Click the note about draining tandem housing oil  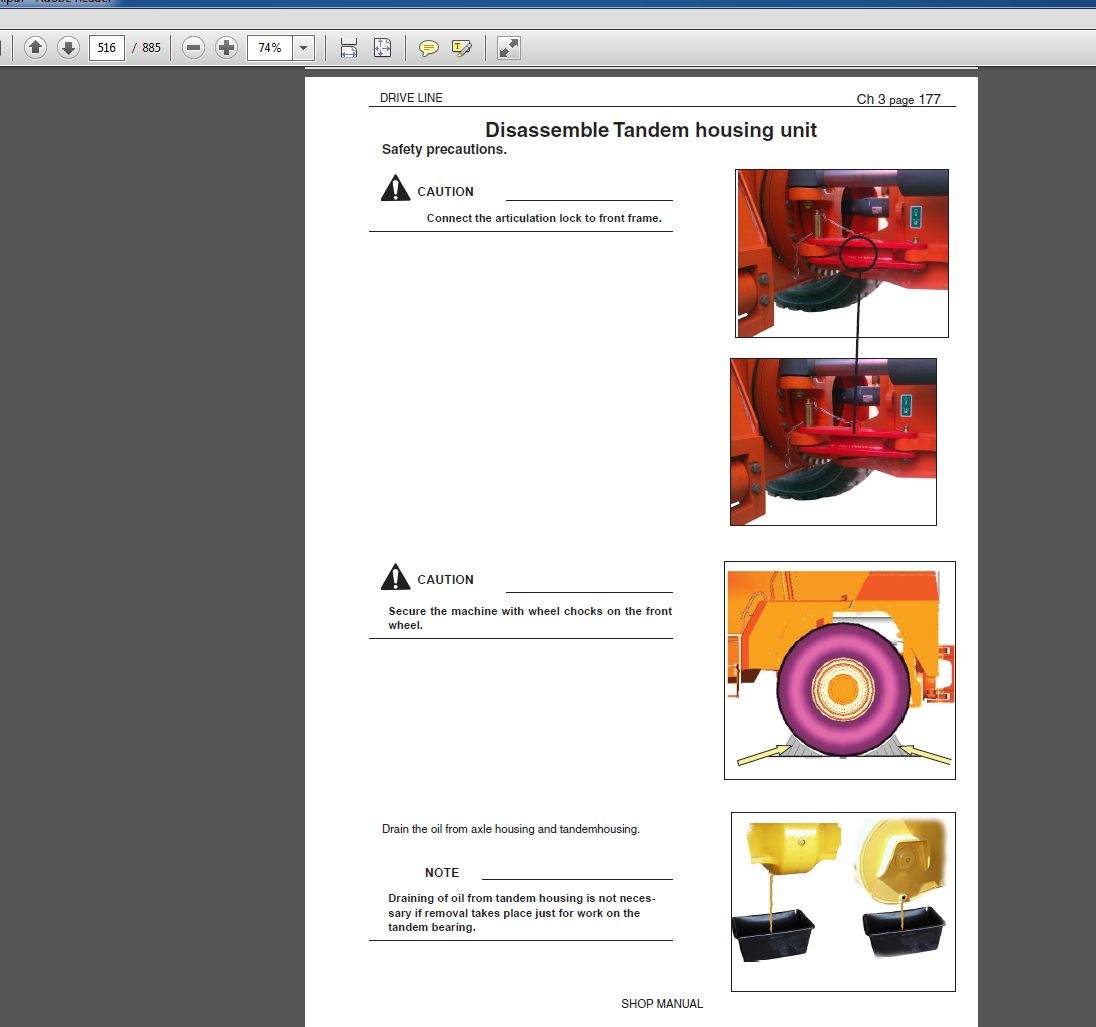click(521, 912)
